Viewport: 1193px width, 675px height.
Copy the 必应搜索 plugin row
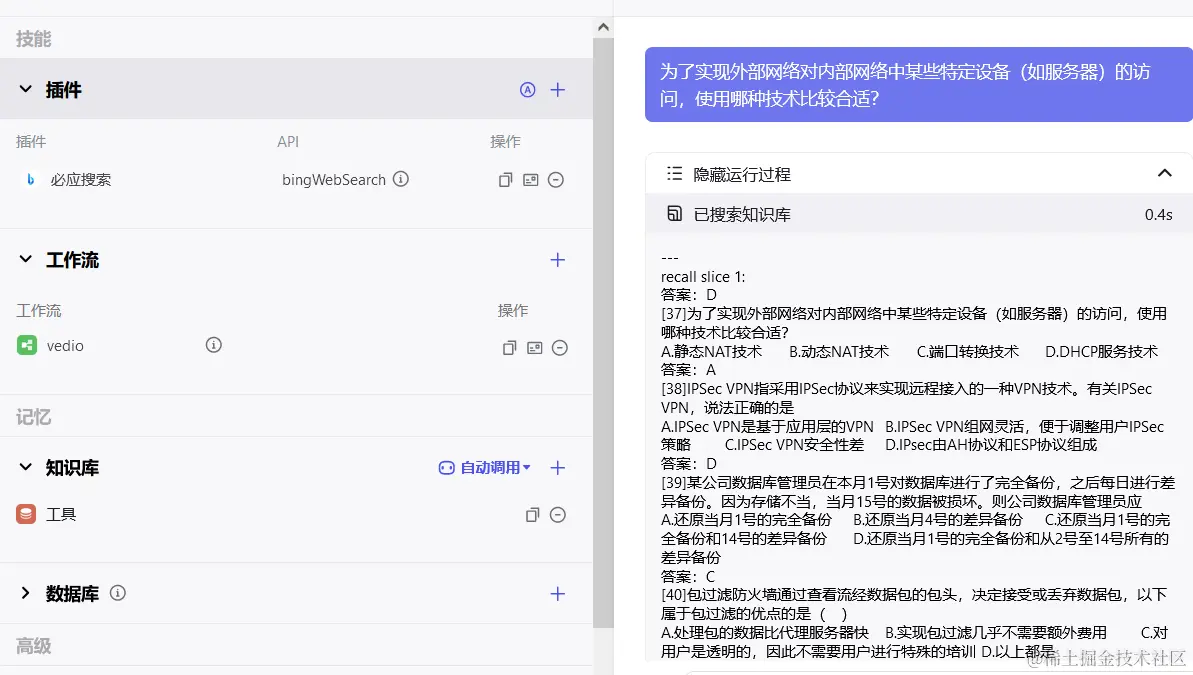tap(505, 180)
